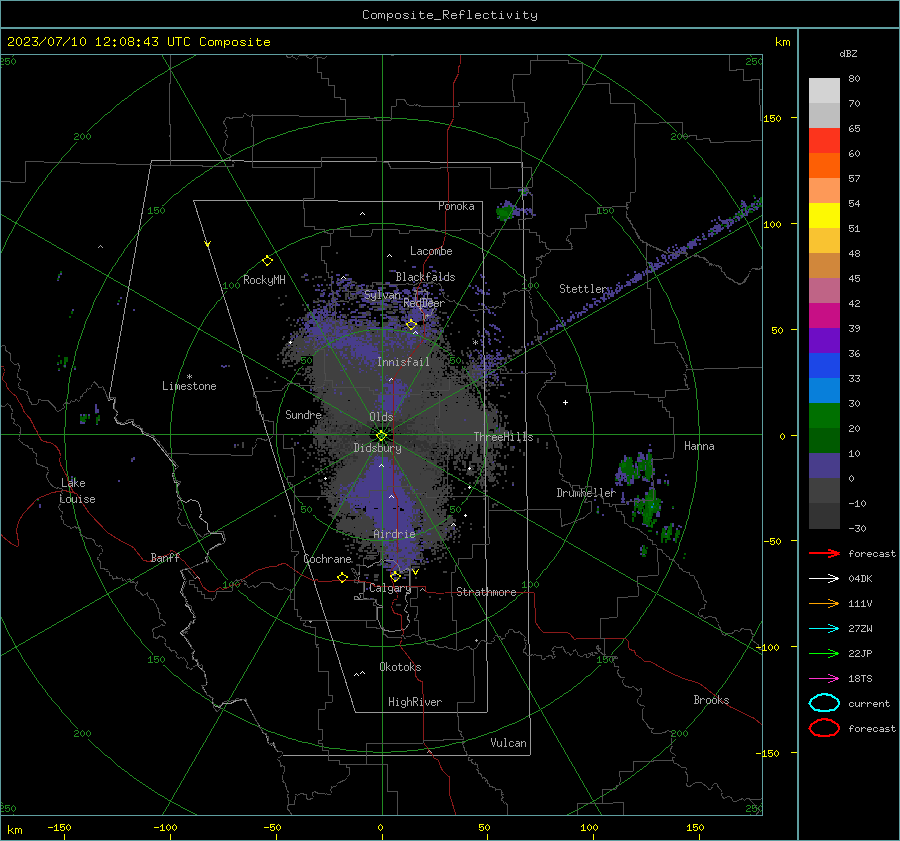Click the cyan 27ZW arrow icon

click(824, 629)
